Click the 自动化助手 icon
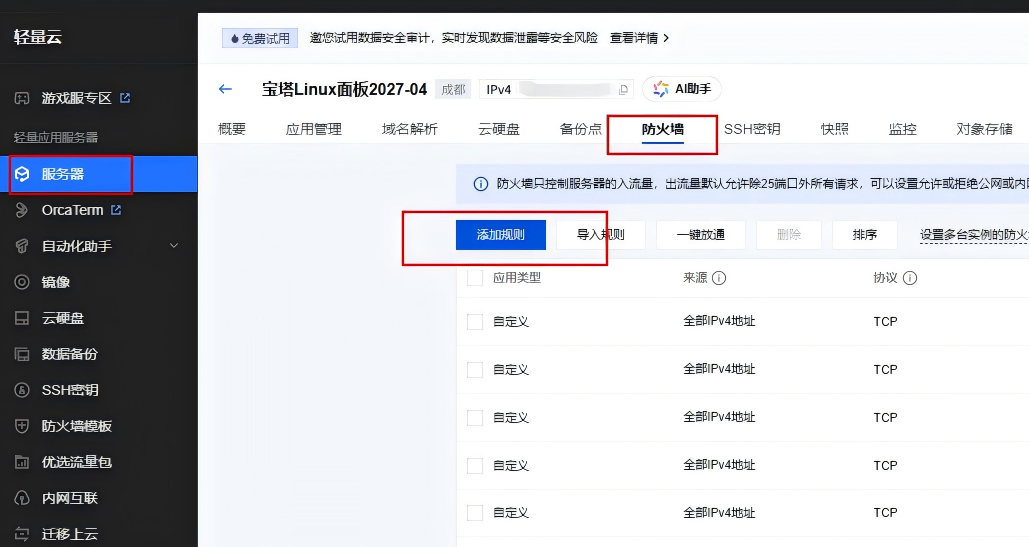 pyautogui.click(x=22, y=246)
